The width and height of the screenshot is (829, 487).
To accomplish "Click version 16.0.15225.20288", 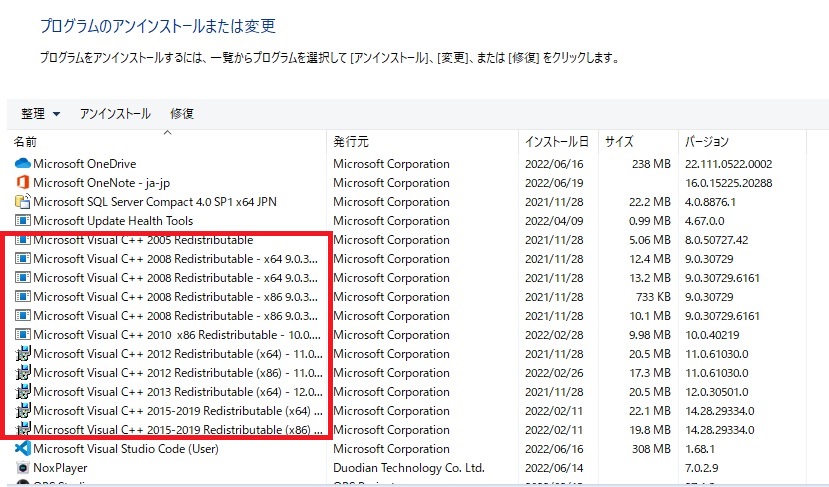I will [x=729, y=182].
